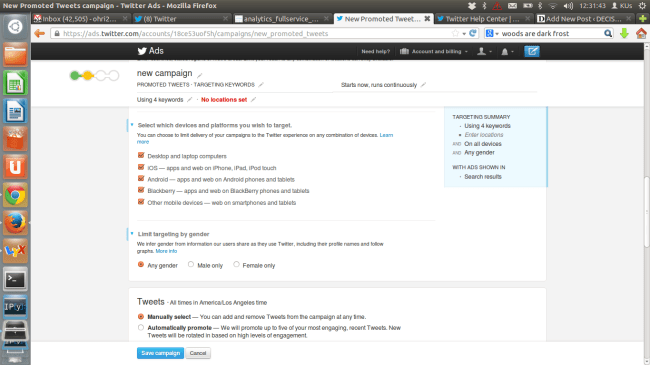Launch Google Chrome from the dock
650x365 pixels.
15,195
